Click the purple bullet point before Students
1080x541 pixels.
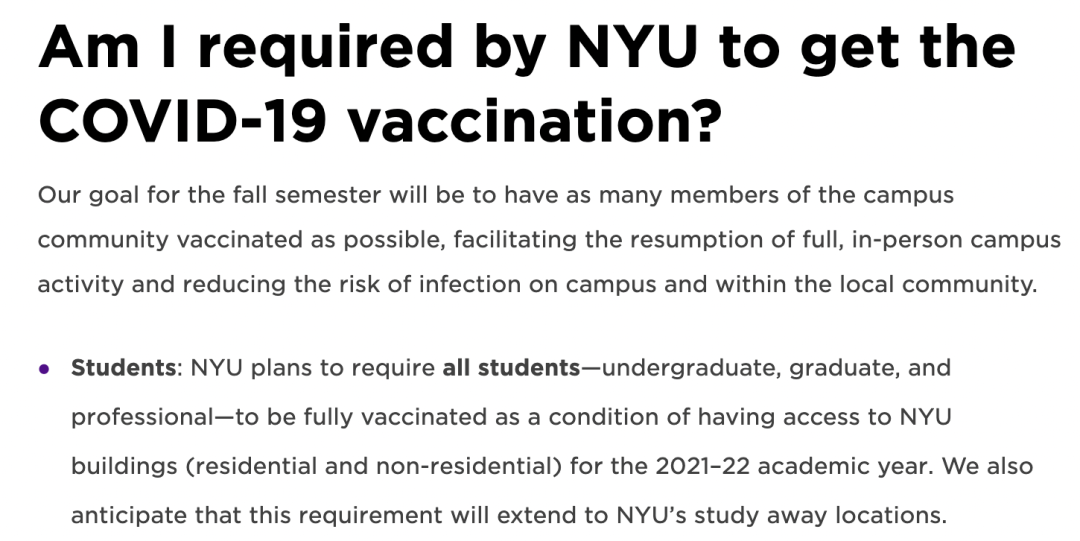[44, 369]
